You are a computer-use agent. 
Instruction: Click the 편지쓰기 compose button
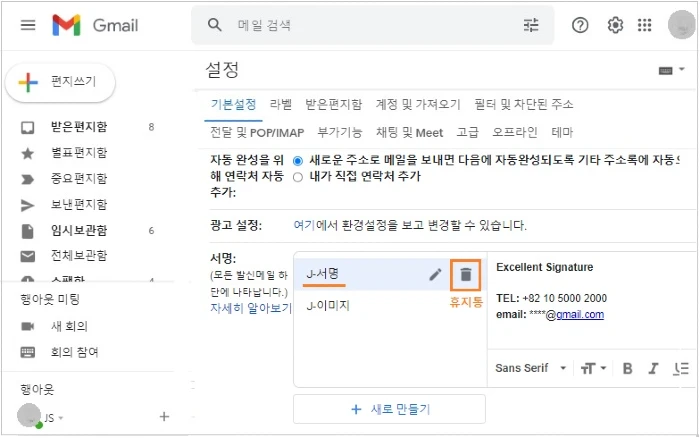tap(60, 82)
